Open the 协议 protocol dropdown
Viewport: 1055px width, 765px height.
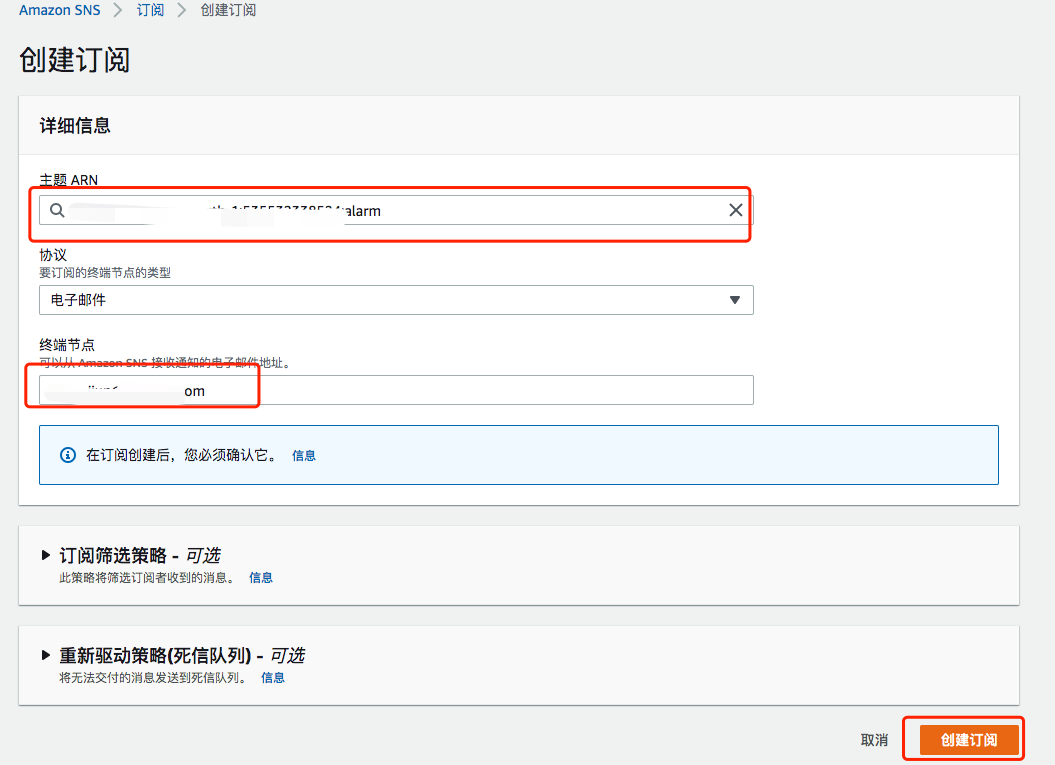[x=396, y=300]
